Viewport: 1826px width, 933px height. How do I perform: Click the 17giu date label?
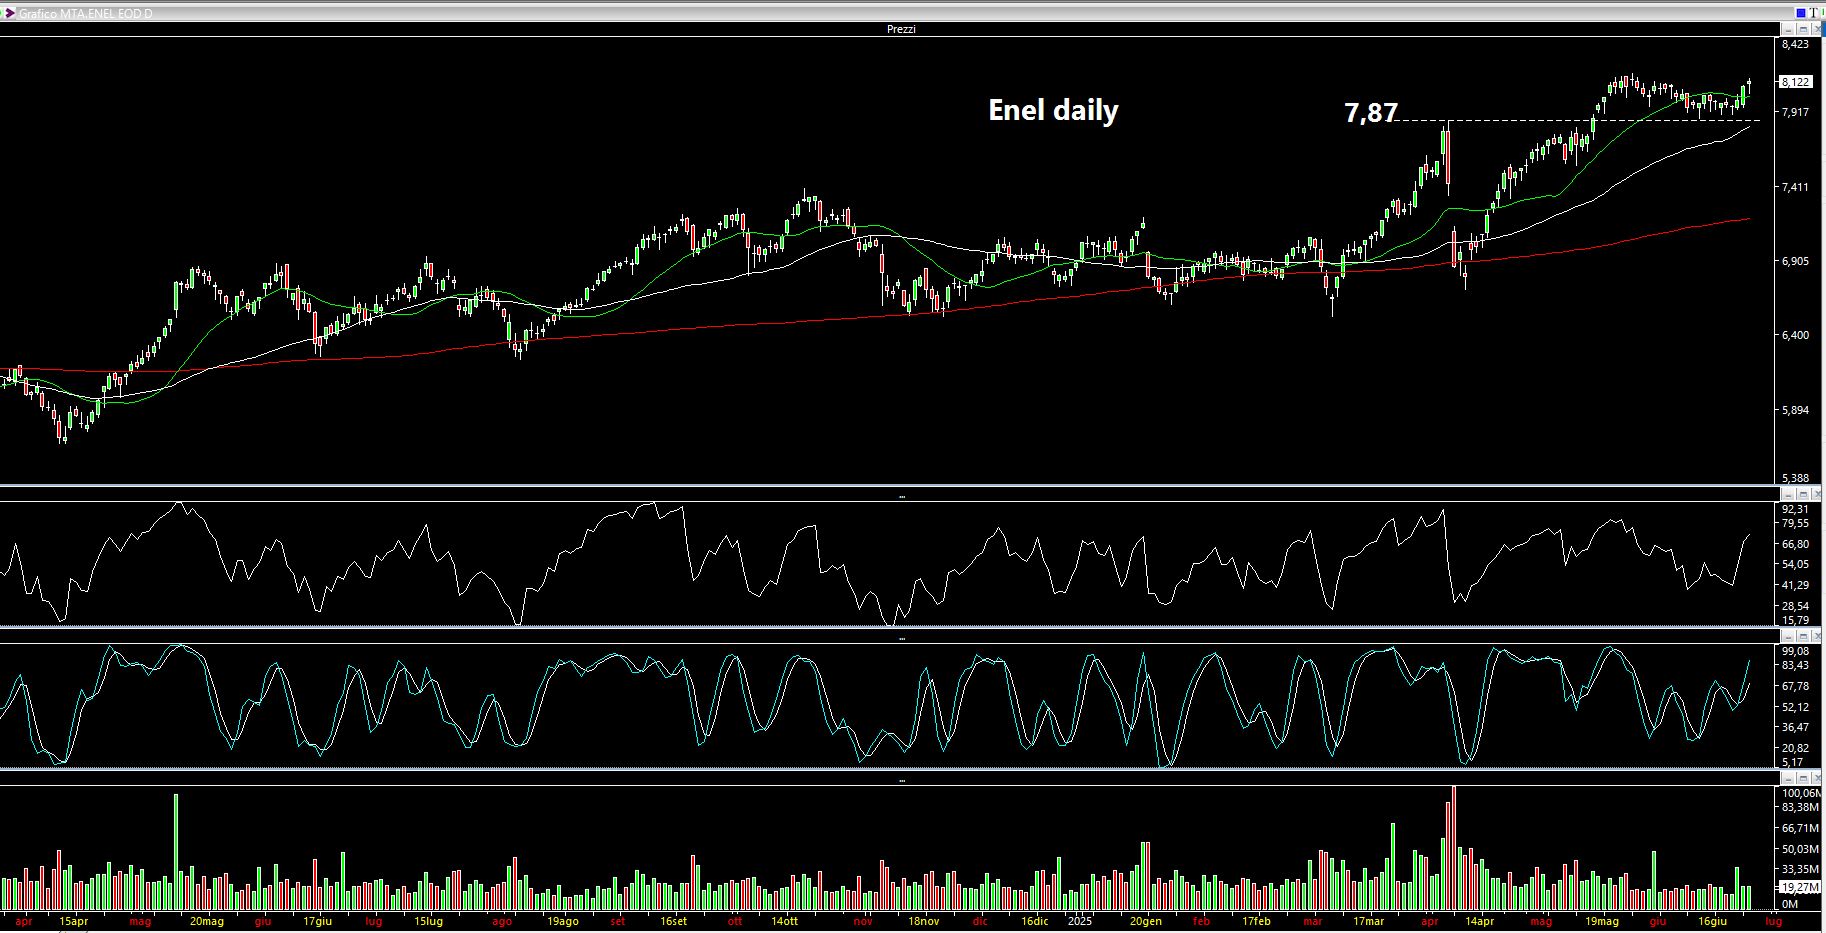coord(317,922)
